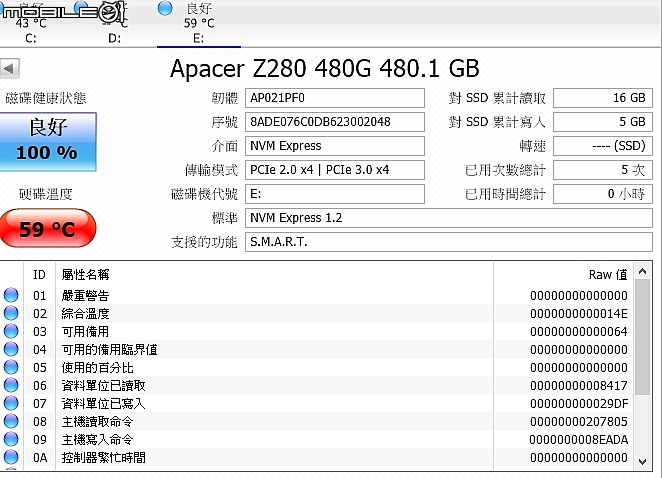The width and height of the screenshot is (662, 478).
Task: Click the blue status icon for attribute 07
Action: pyautogui.click(x=11, y=403)
